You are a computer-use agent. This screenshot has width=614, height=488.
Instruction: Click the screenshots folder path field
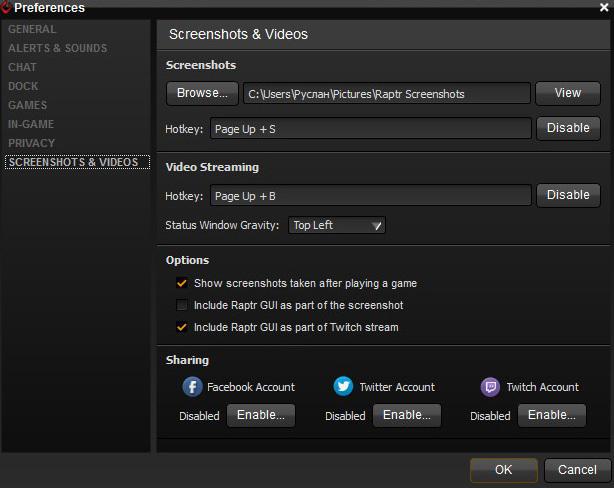point(386,94)
